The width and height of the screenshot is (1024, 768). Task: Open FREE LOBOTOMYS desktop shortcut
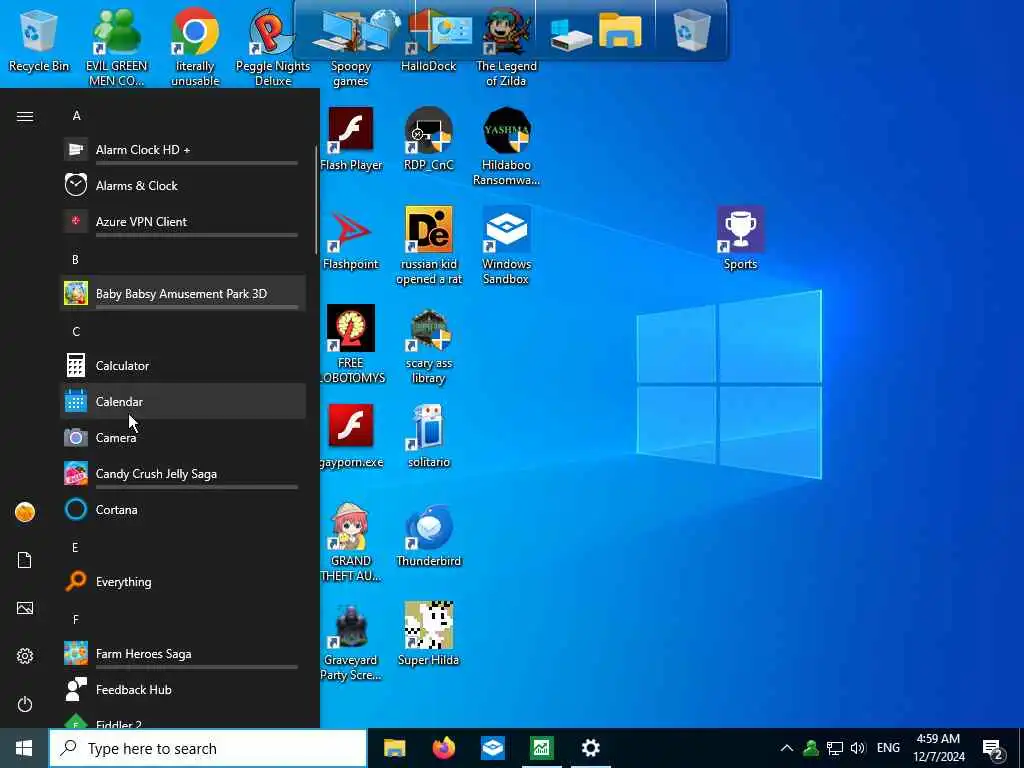(351, 344)
